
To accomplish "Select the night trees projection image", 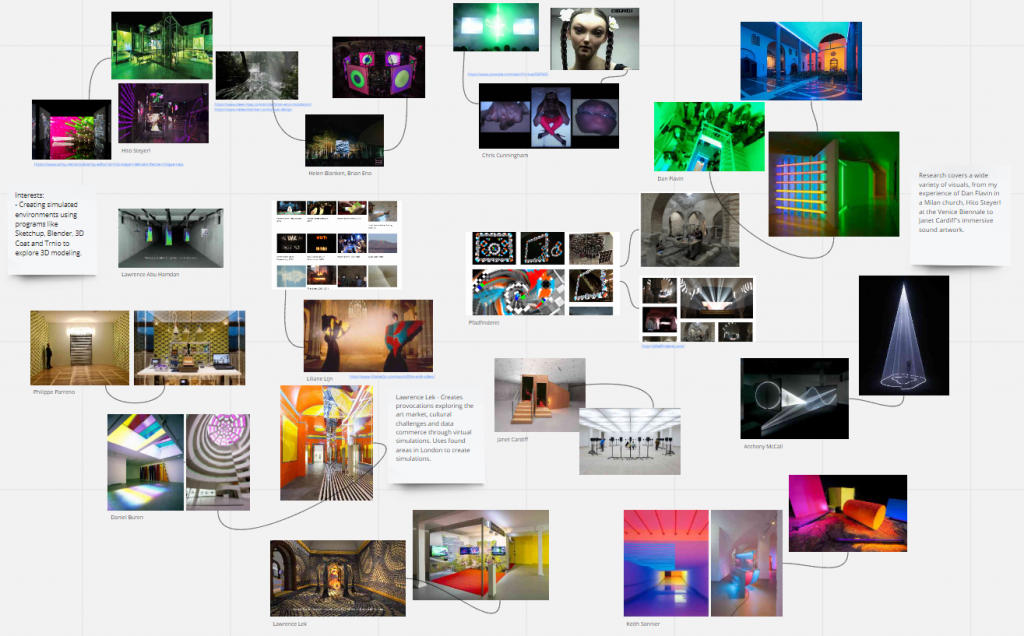I will (344, 141).
